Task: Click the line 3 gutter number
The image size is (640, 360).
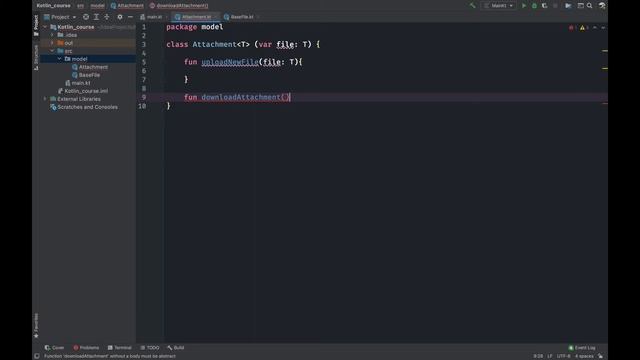Action: 144,44
